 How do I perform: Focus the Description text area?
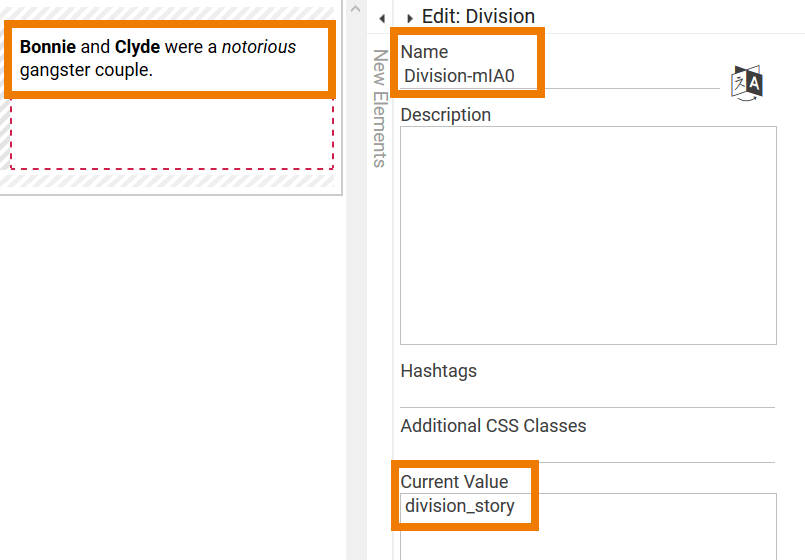[x=588, y=235]
